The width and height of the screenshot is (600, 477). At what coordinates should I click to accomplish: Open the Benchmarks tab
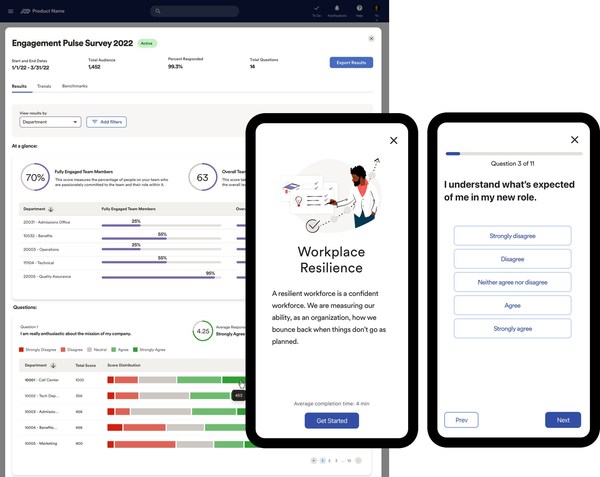pos(75,87)
